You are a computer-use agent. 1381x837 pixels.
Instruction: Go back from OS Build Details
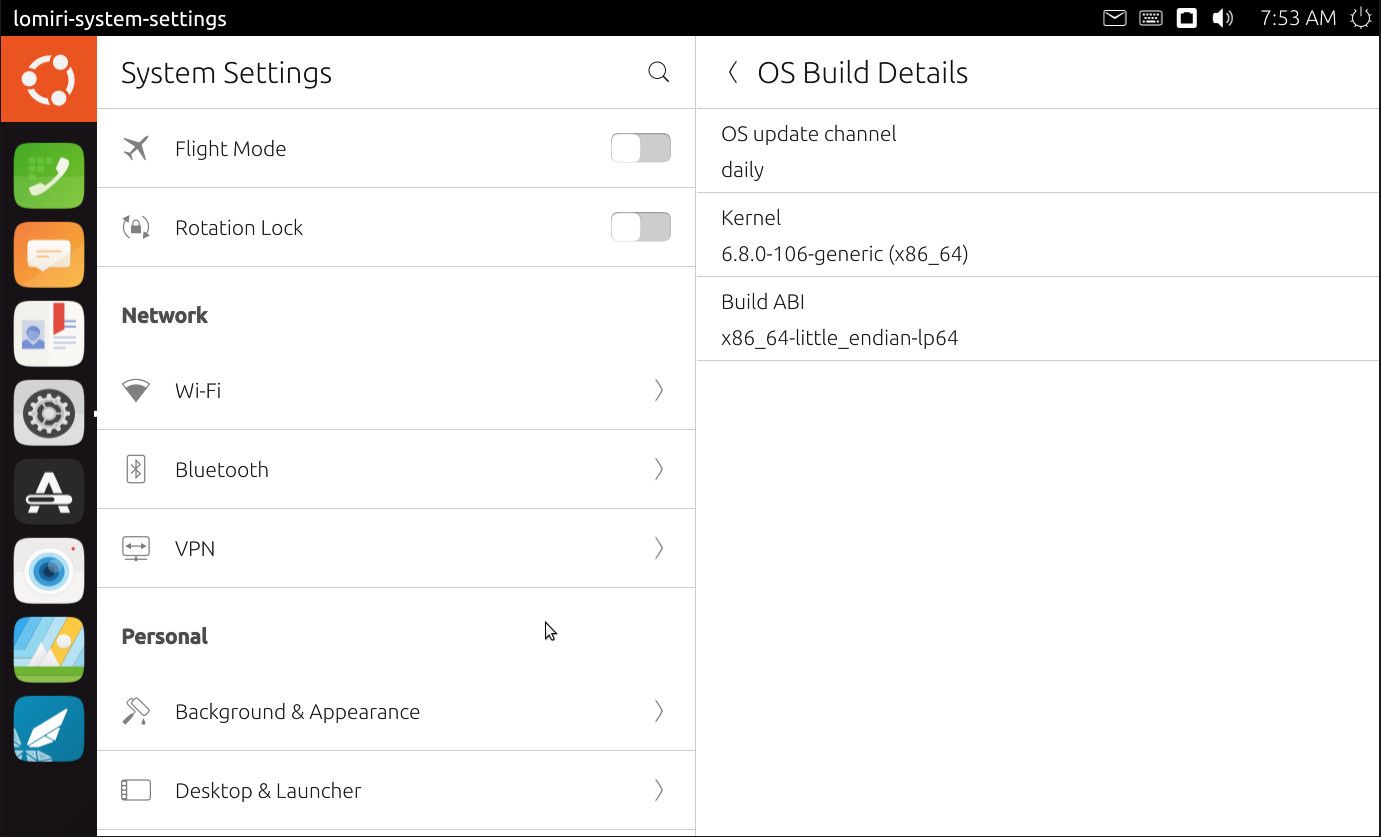(733, 72)
